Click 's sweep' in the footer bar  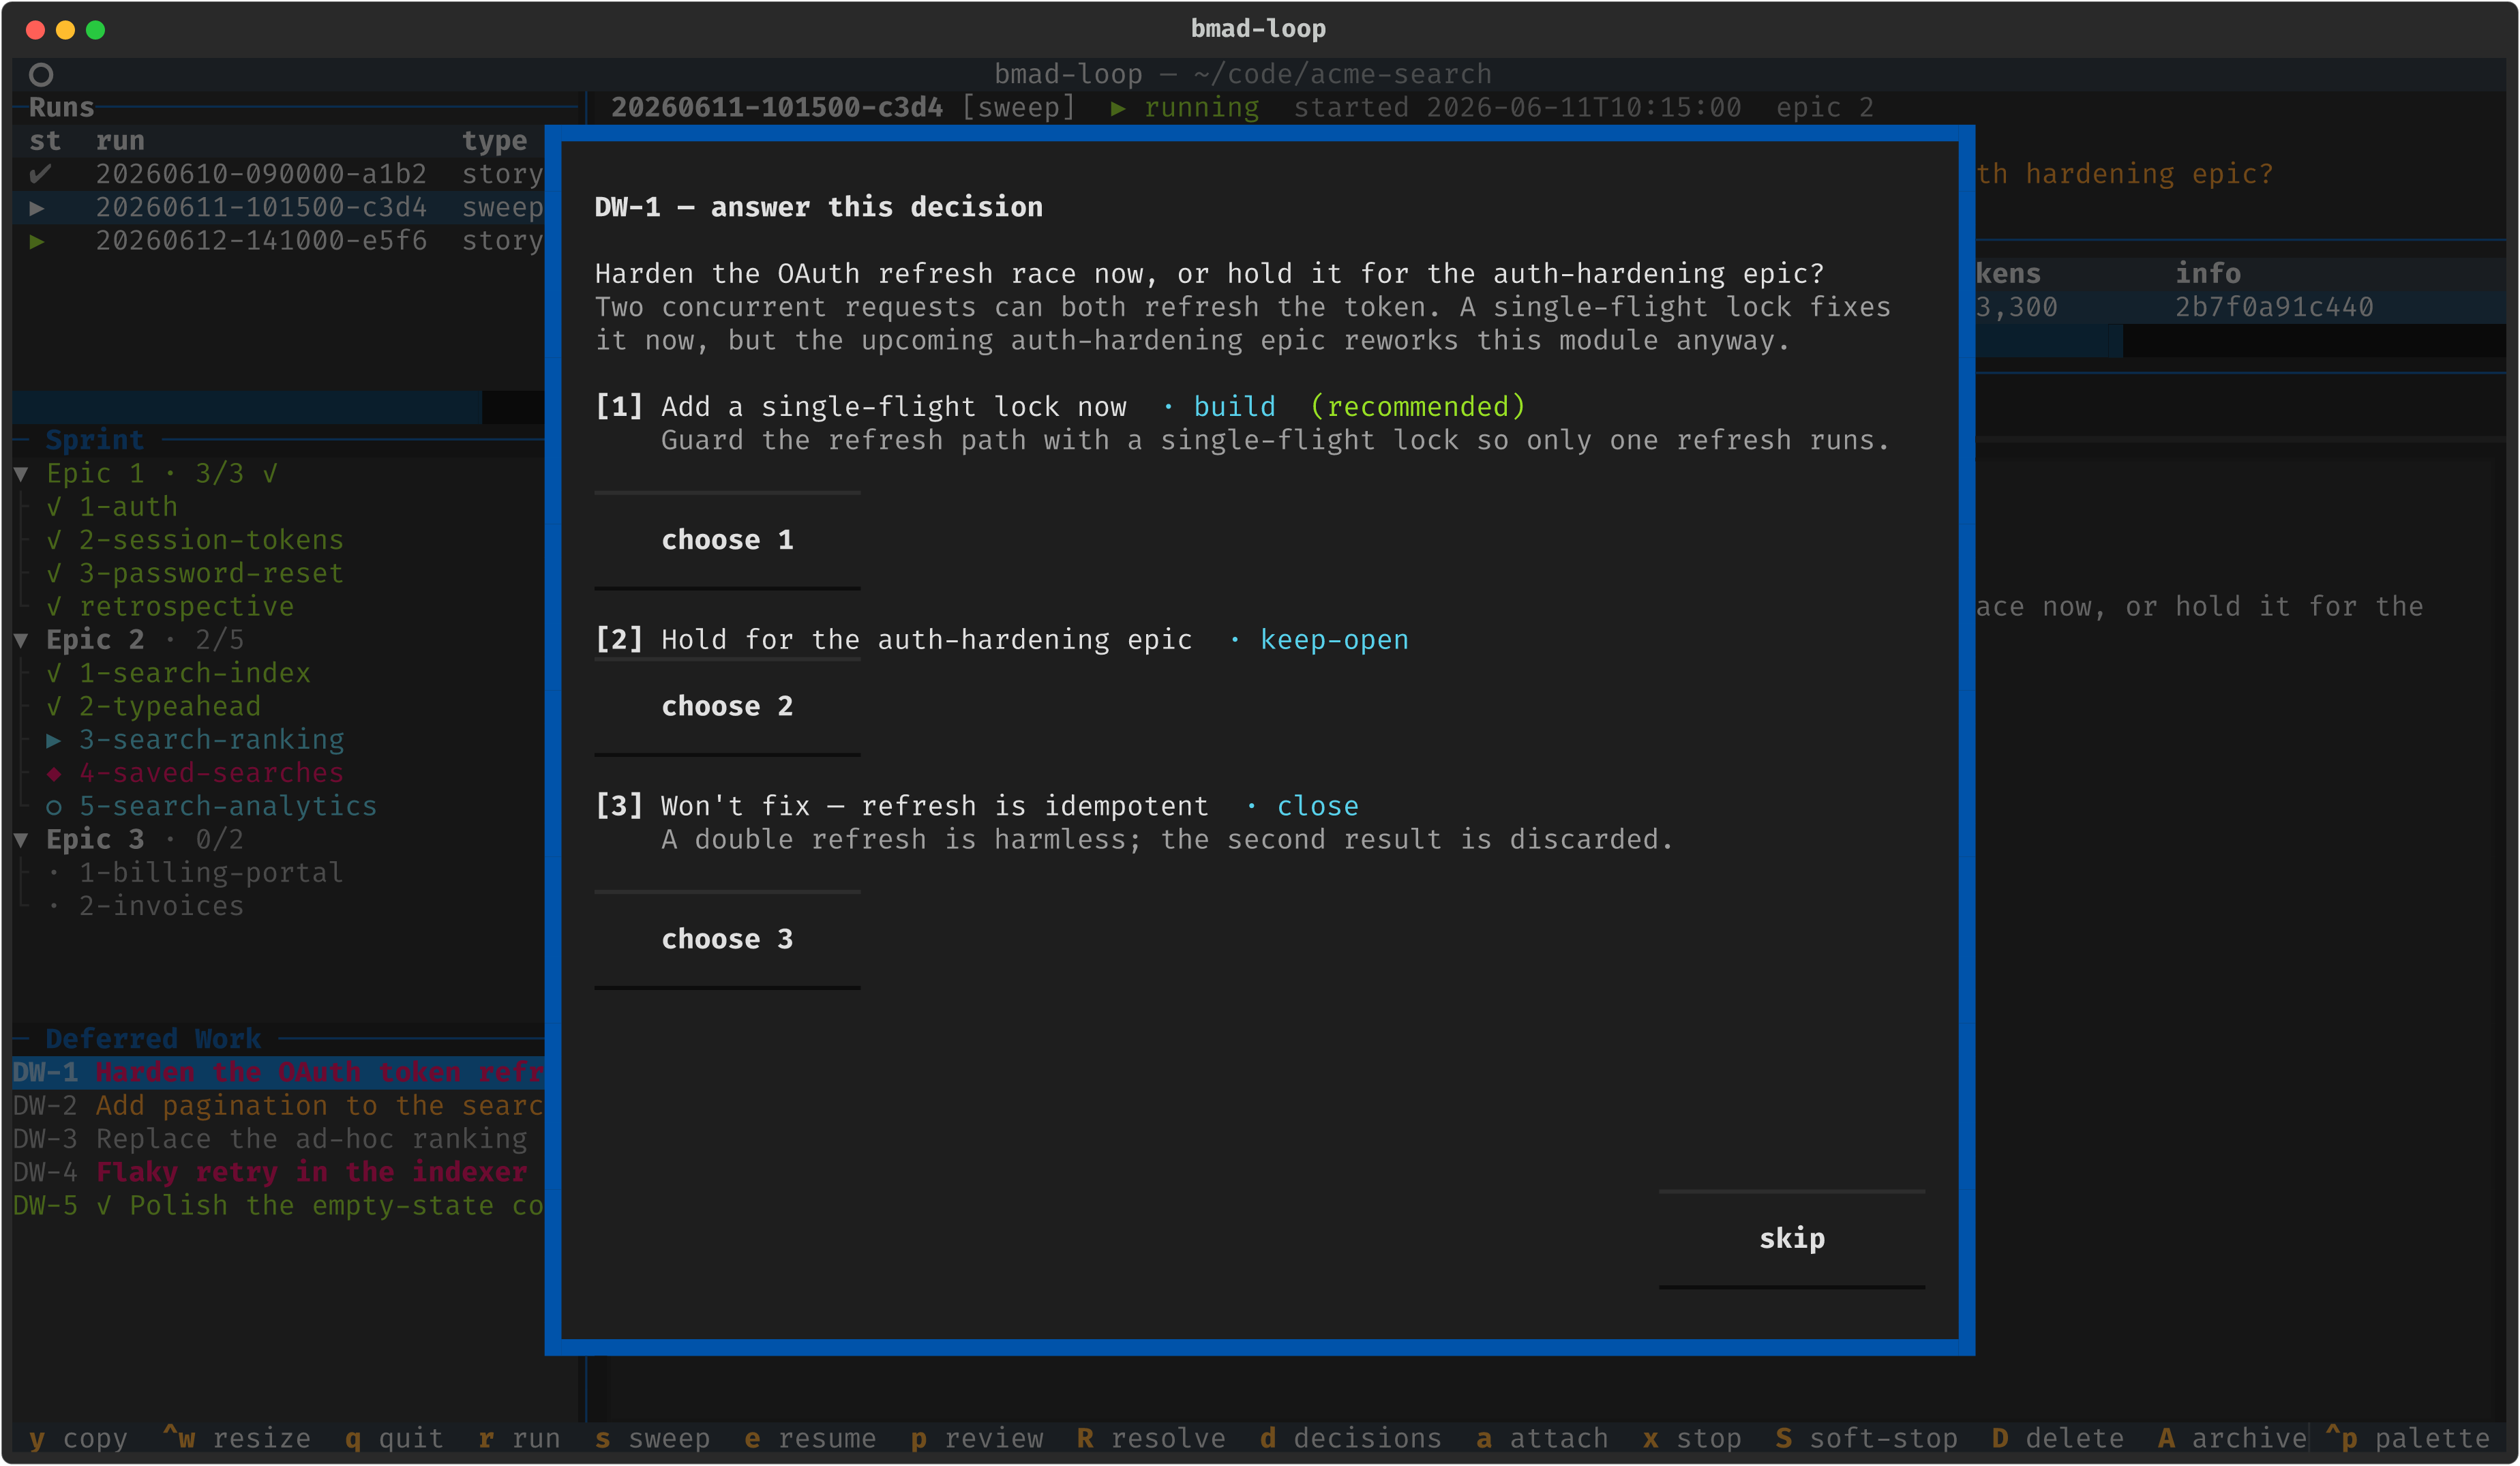click(652, 1438)
